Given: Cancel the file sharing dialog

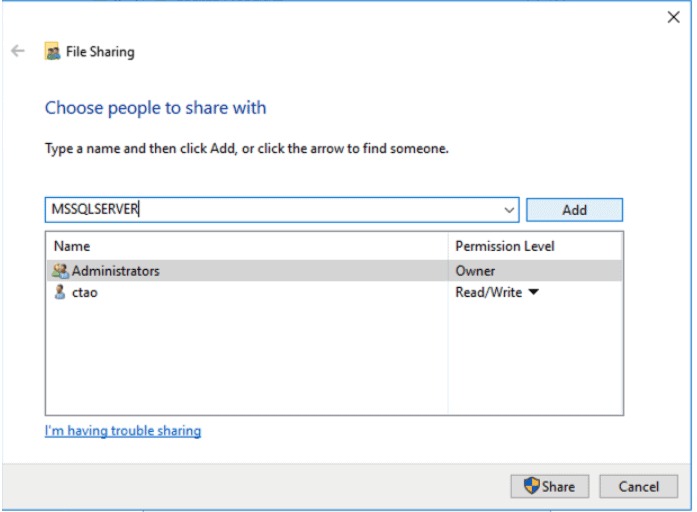Looking at the screenshot, I should (638, 487).
